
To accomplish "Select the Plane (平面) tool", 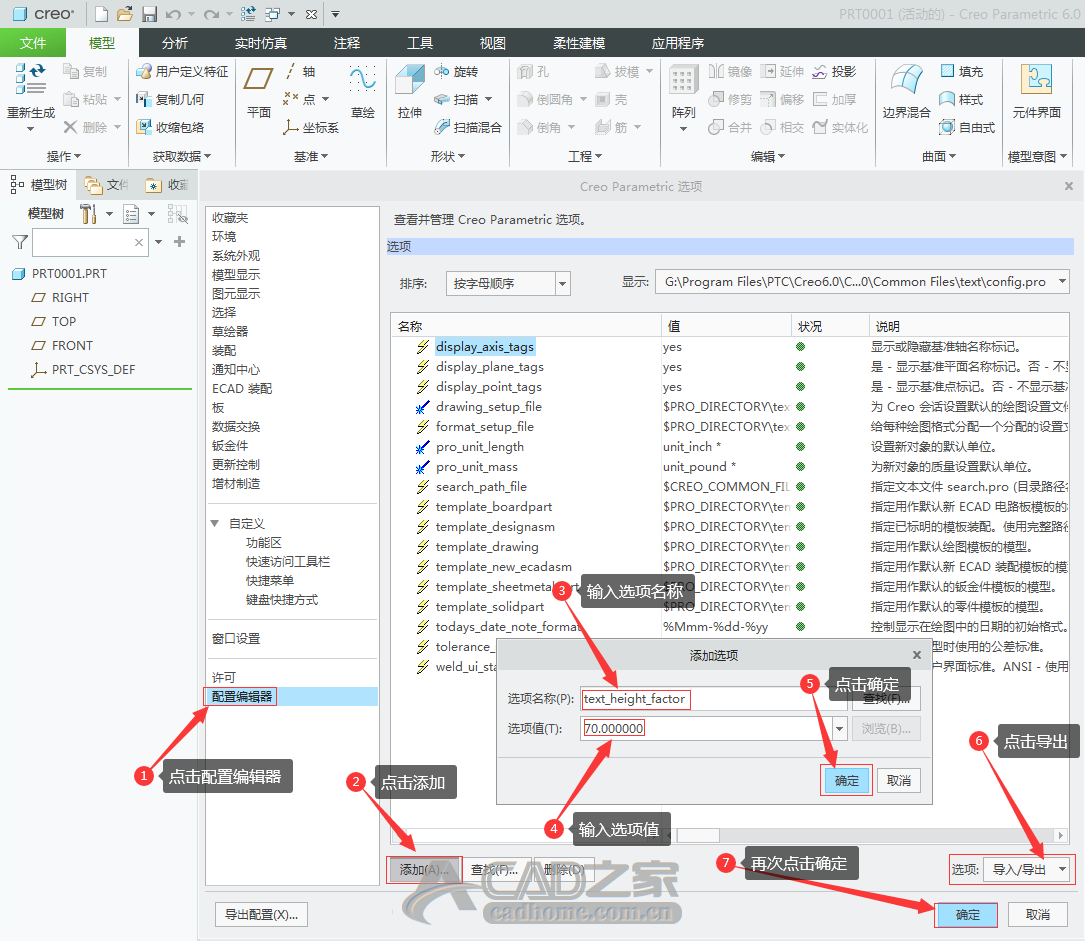I will click(x=258, y=90).
